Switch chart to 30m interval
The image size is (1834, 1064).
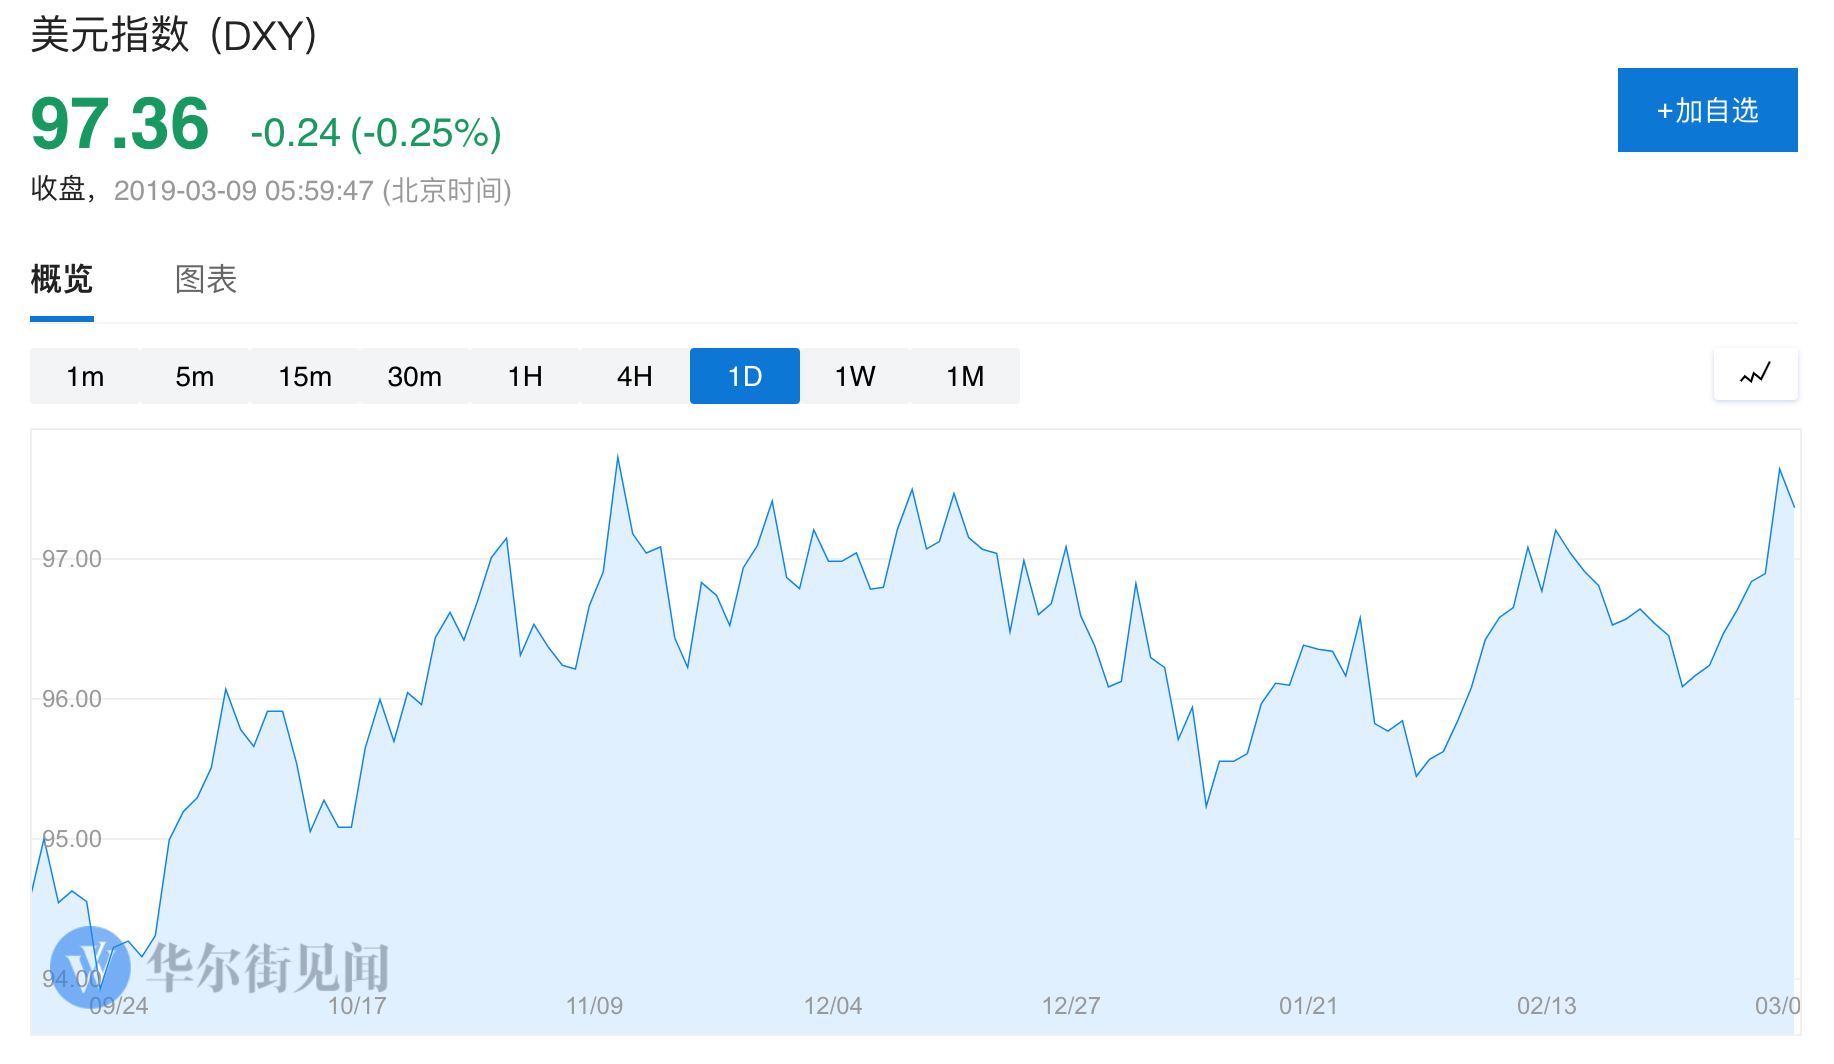point(415,376)
